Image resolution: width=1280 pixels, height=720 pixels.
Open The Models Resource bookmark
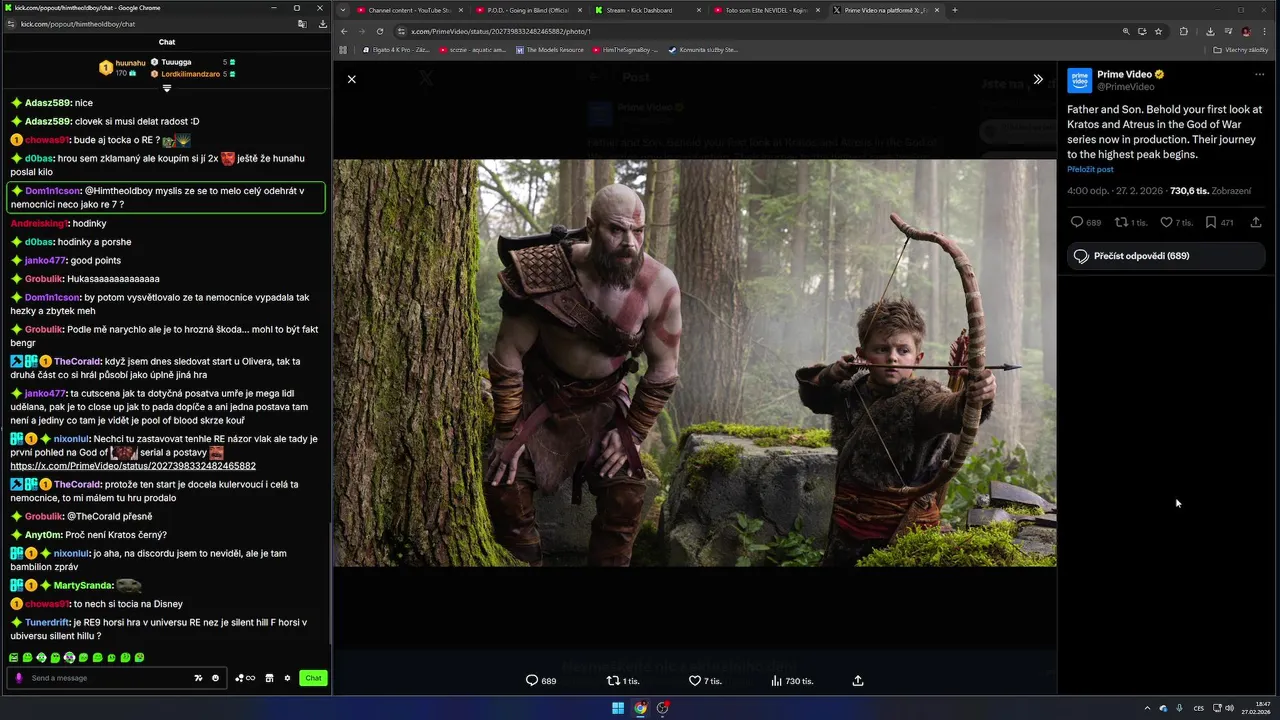pos(549,49)
